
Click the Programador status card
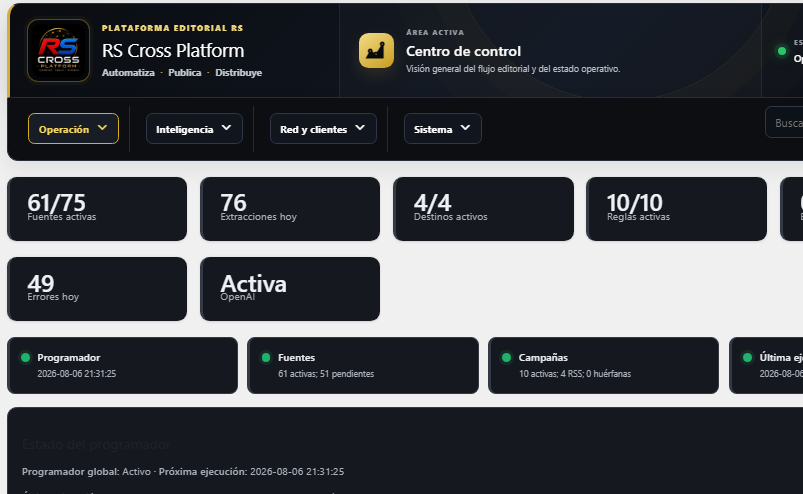(122, 366)
